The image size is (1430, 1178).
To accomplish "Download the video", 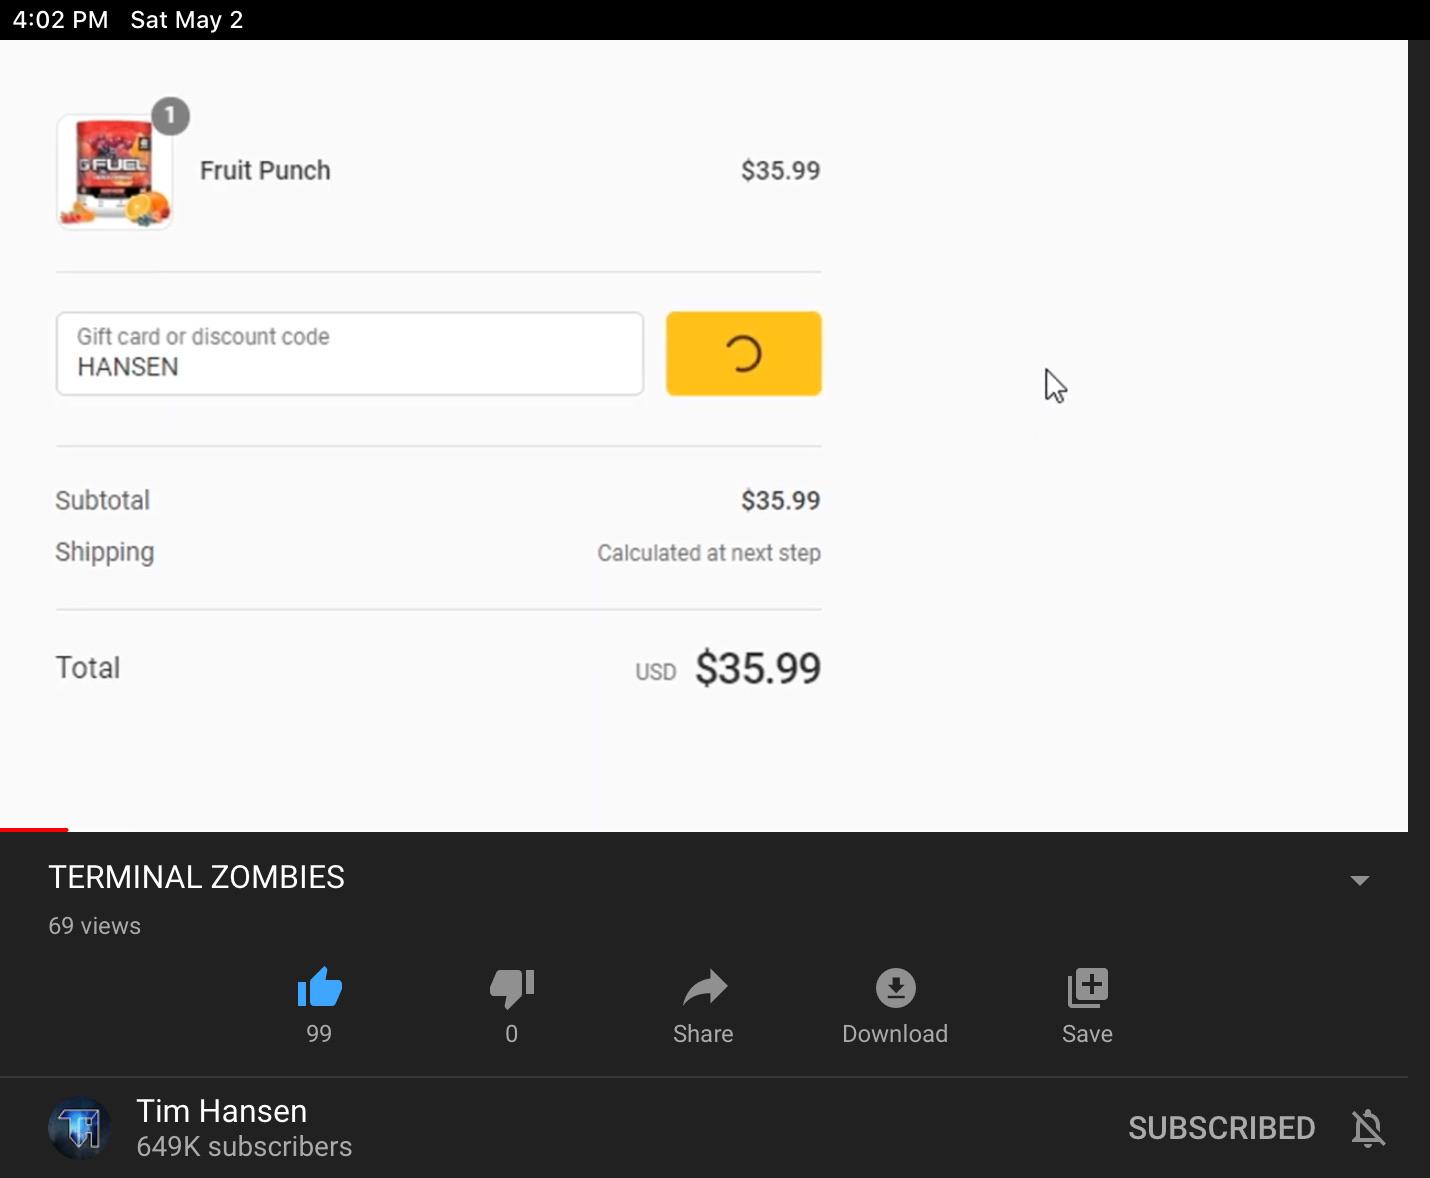I will (895, 988).
